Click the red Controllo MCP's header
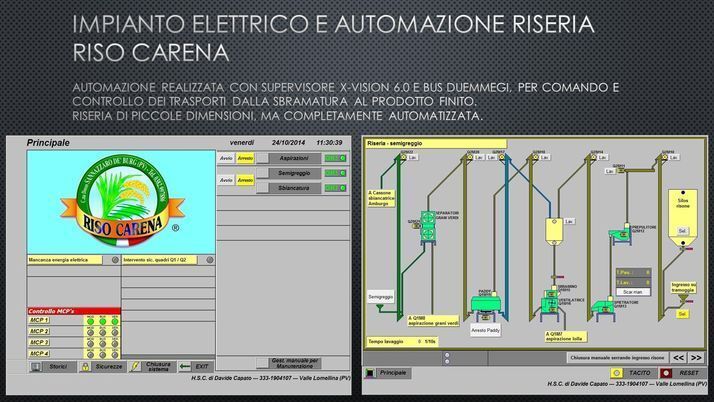 click(x=74, y=311)
